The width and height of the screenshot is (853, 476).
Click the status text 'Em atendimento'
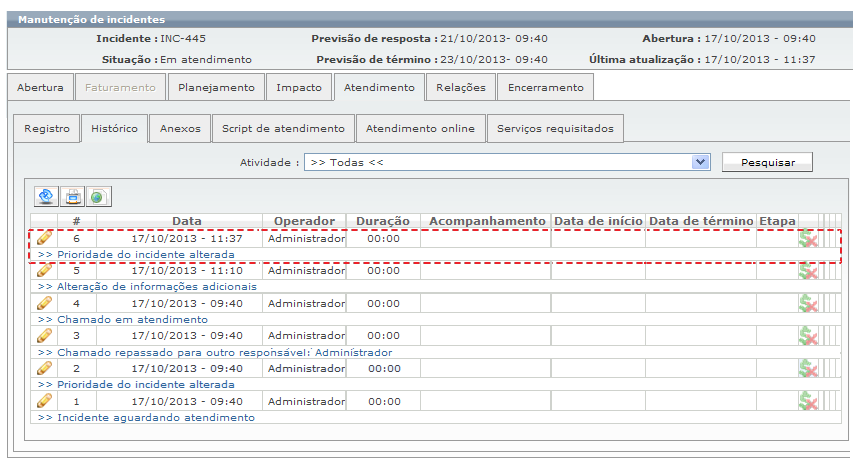tap(206, 59)
